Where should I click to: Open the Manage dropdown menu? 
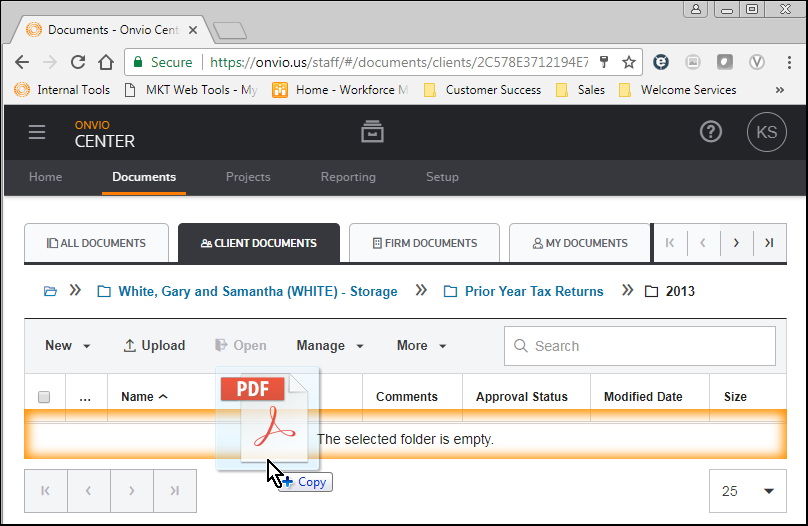[330, 346]
